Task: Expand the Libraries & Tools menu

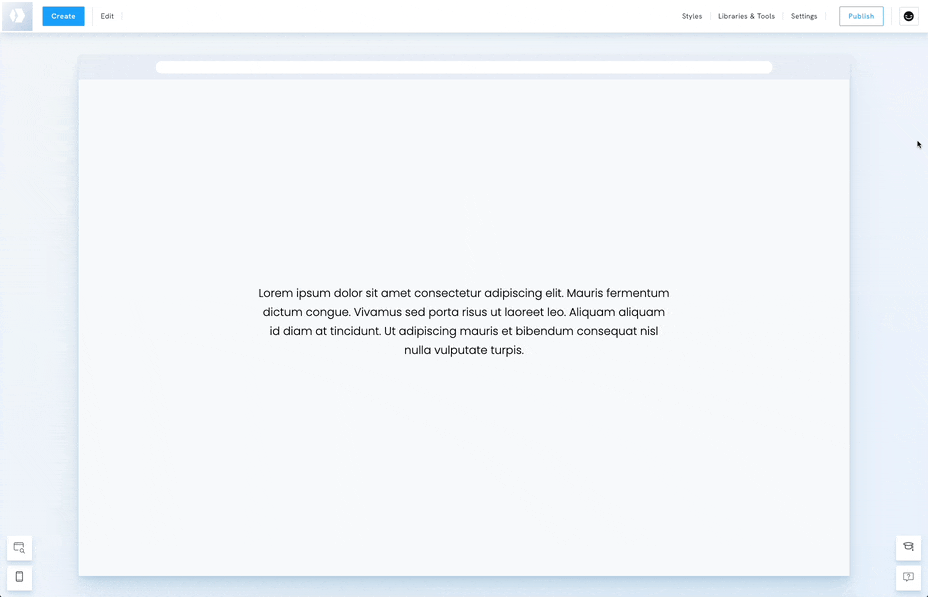Action: 746,16
